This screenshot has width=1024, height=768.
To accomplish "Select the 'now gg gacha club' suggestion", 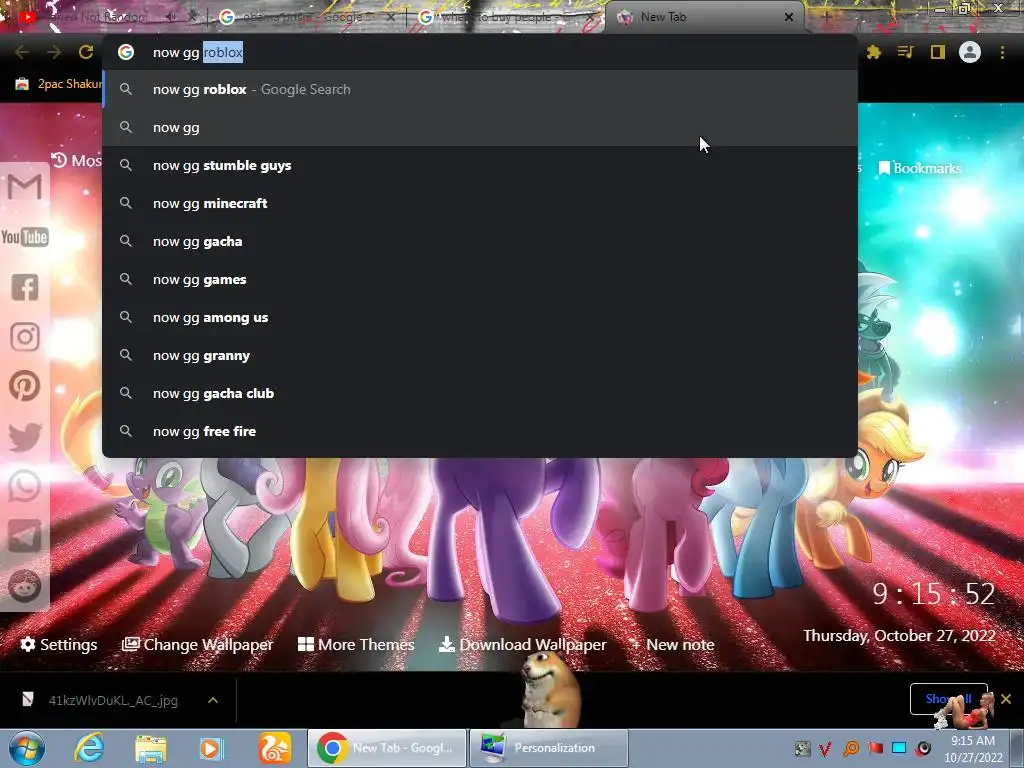I will [x=480, y=393].
